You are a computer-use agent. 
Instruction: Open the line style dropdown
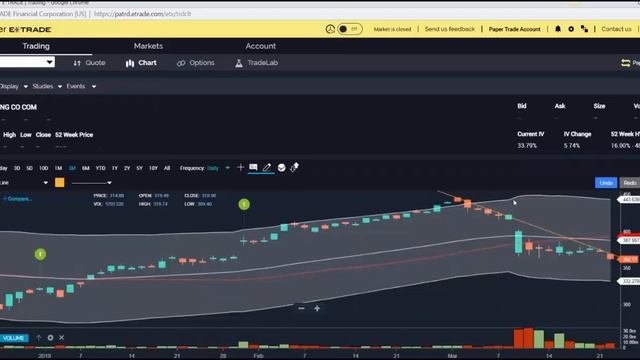click(91, 182)
